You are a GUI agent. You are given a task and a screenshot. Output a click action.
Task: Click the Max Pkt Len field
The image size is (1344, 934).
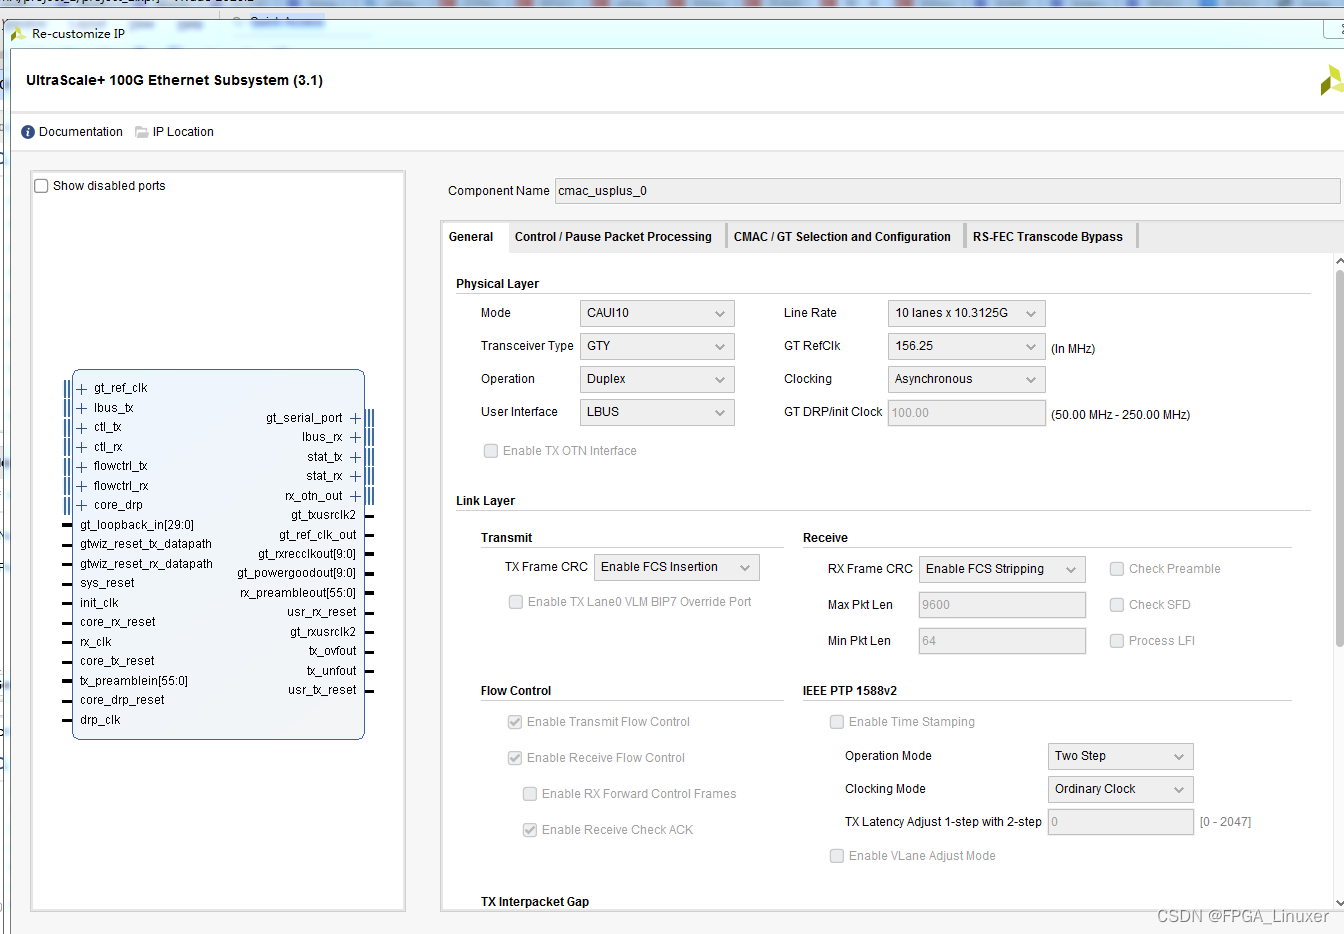(1002, 605)
